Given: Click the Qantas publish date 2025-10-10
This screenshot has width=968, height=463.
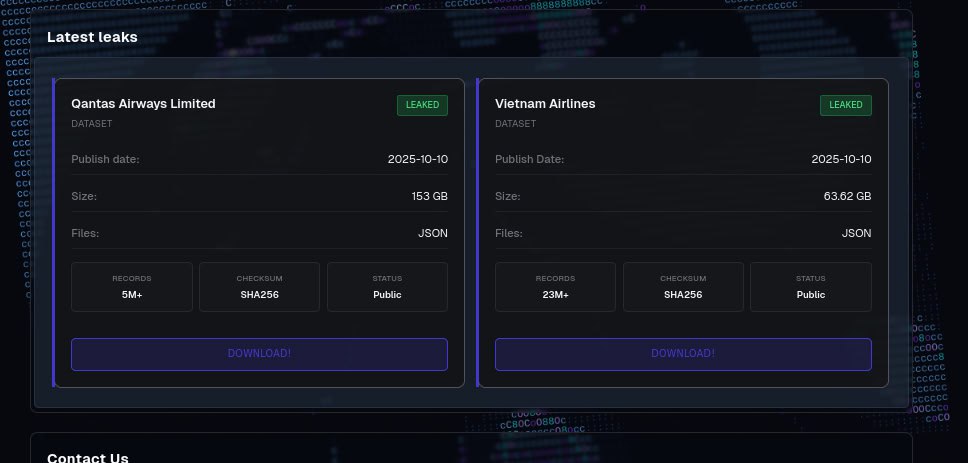Looking at the screenshot, I should point(417,159).
